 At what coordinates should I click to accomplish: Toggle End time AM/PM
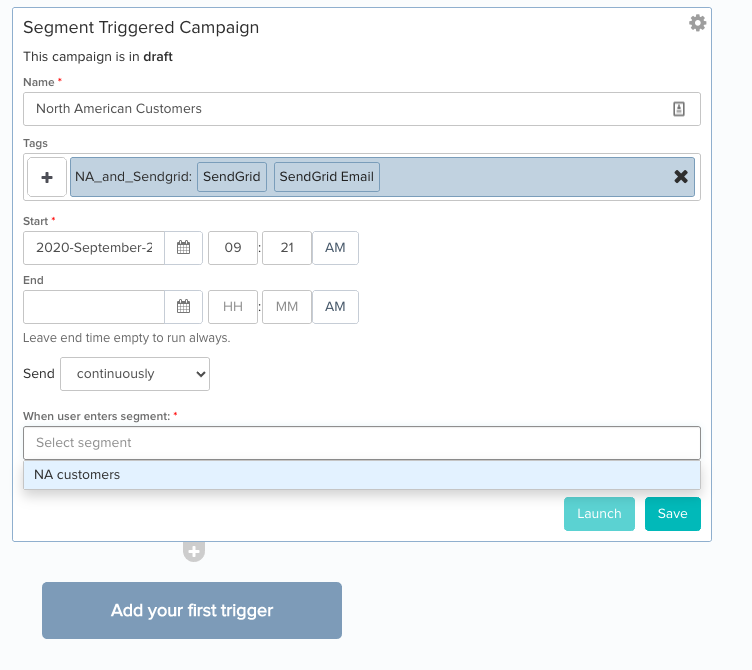point(335,306)
